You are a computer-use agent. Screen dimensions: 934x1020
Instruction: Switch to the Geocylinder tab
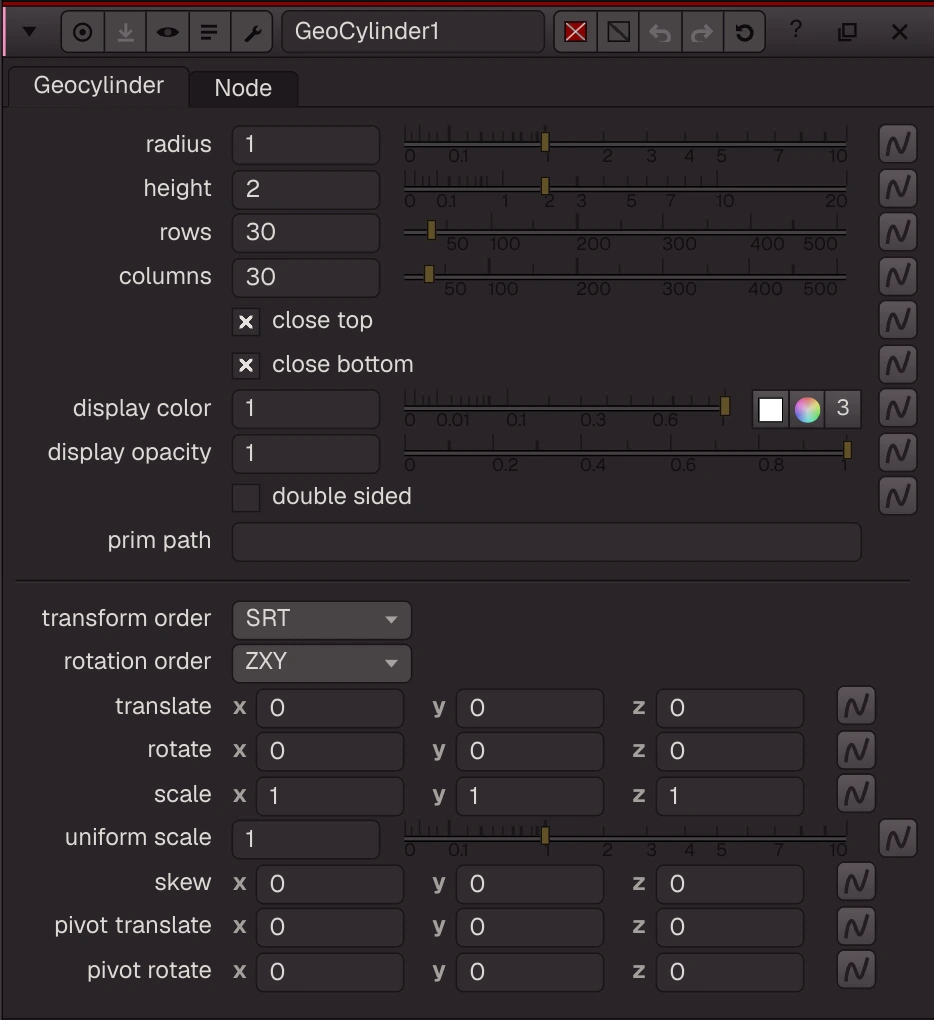pyautogui.click(x=99, y=86)
